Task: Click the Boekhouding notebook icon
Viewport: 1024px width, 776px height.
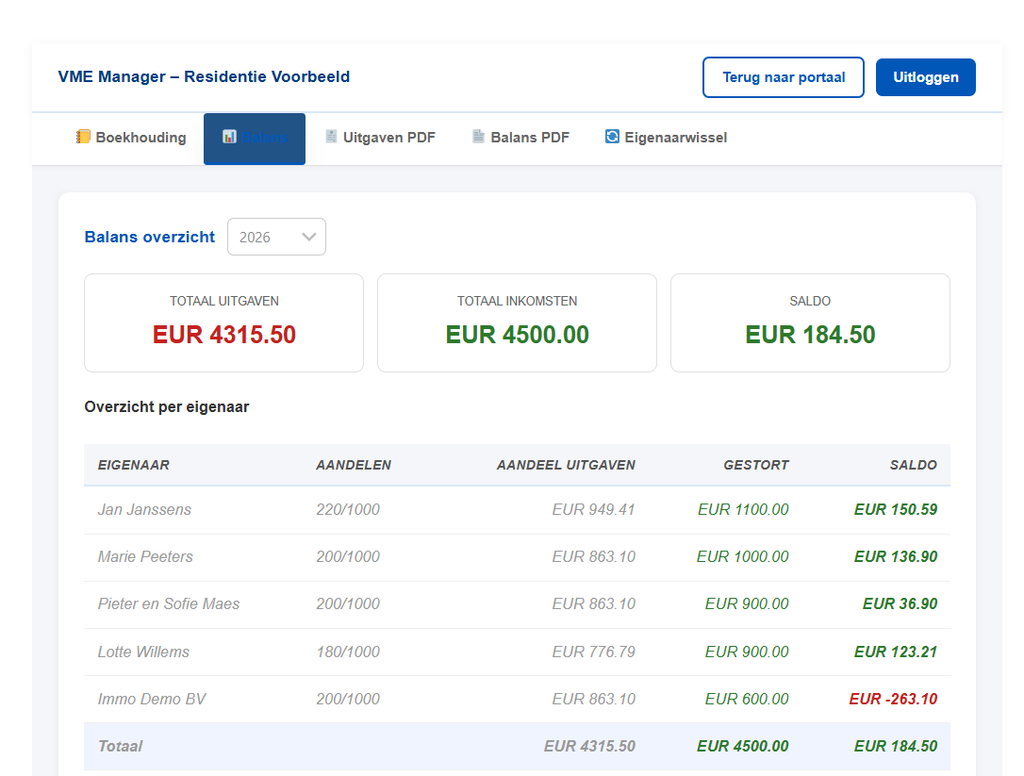Action: (x=83, y=137)
